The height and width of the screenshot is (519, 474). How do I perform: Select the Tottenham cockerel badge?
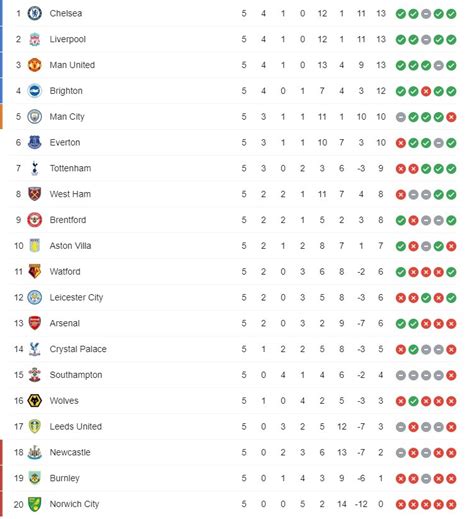[x=34, y=168]
